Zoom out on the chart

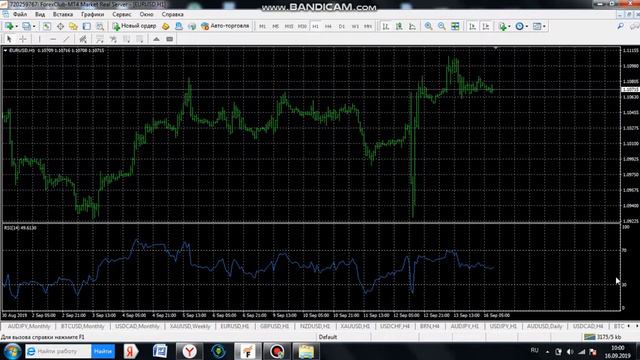[442, 26]
